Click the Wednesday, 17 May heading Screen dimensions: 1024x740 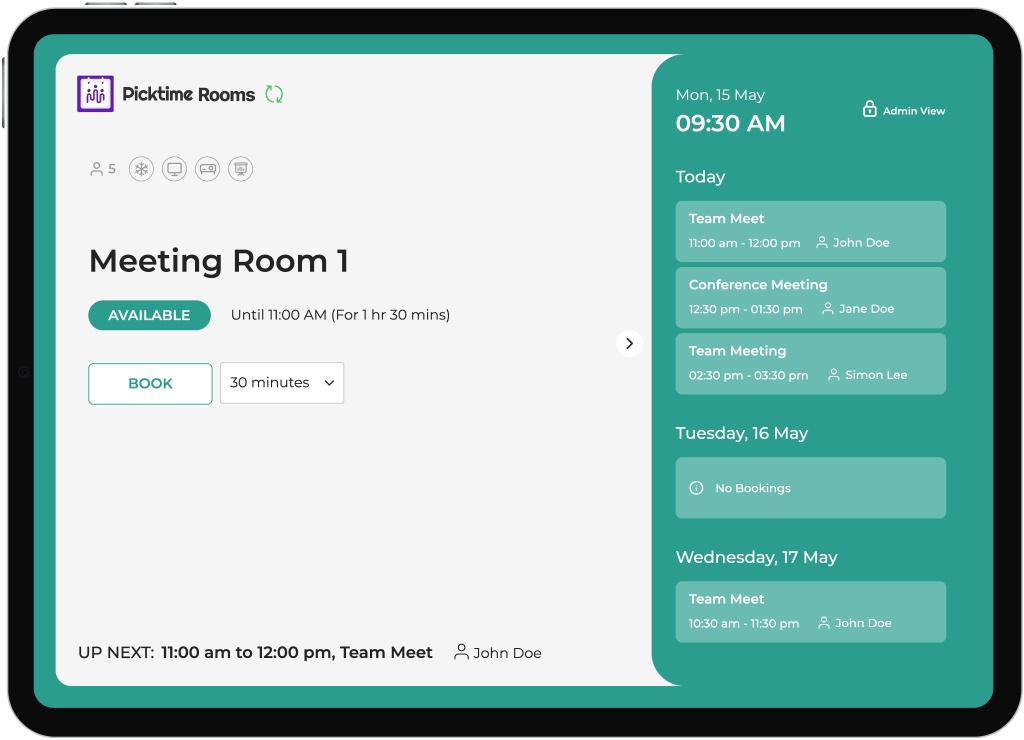(756, 558)
